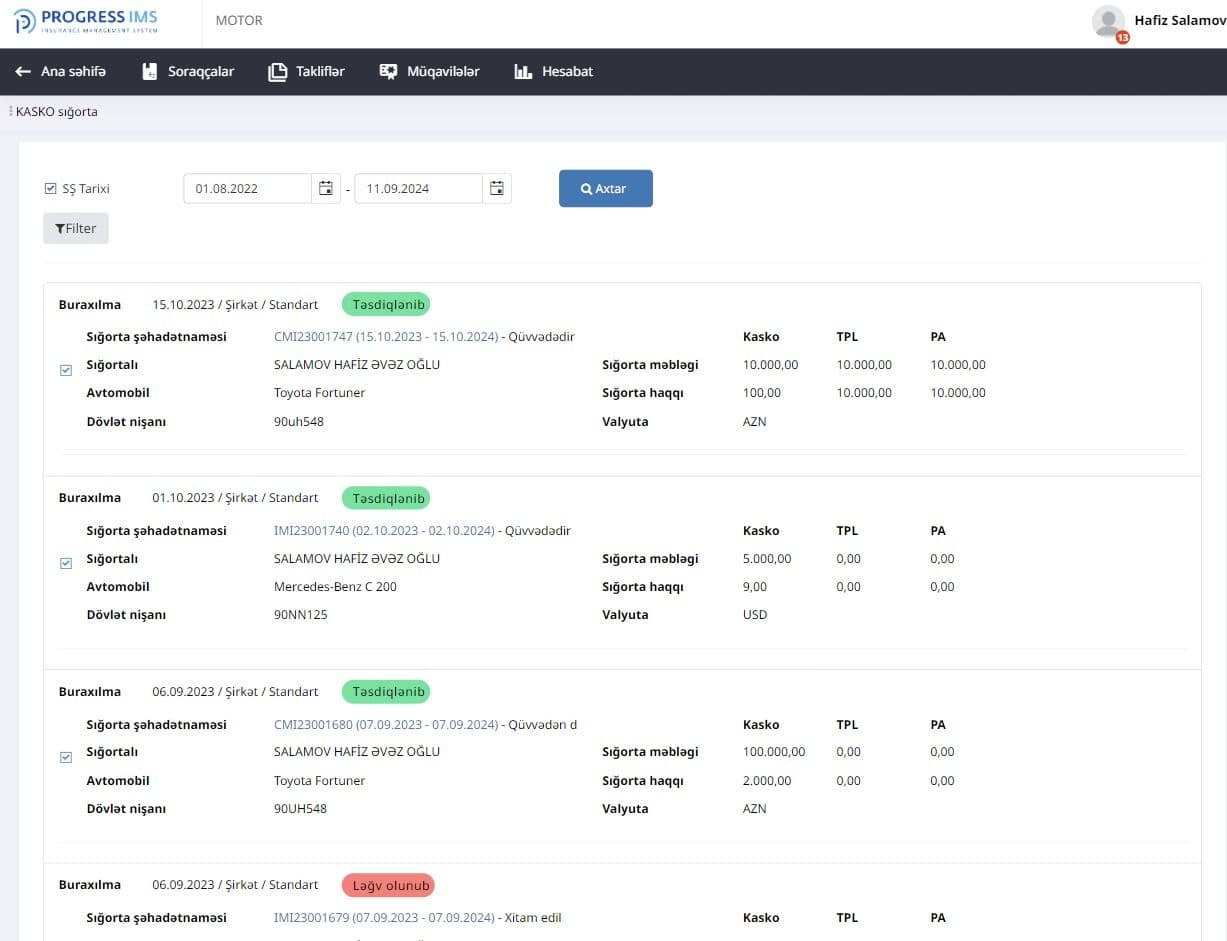
Task: Click Təsdiqlənib badge for 01.10.2023 entry
Action: [x=386, y=498]
